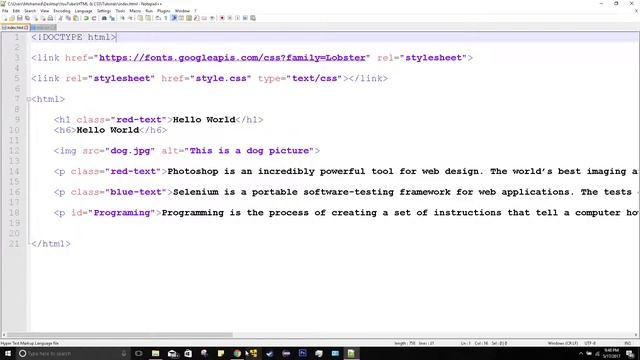Image resolution: width=640 pixels, height=360 pixels.
Task: Click the Open file toolbar icon
Action: pos(12,18)
